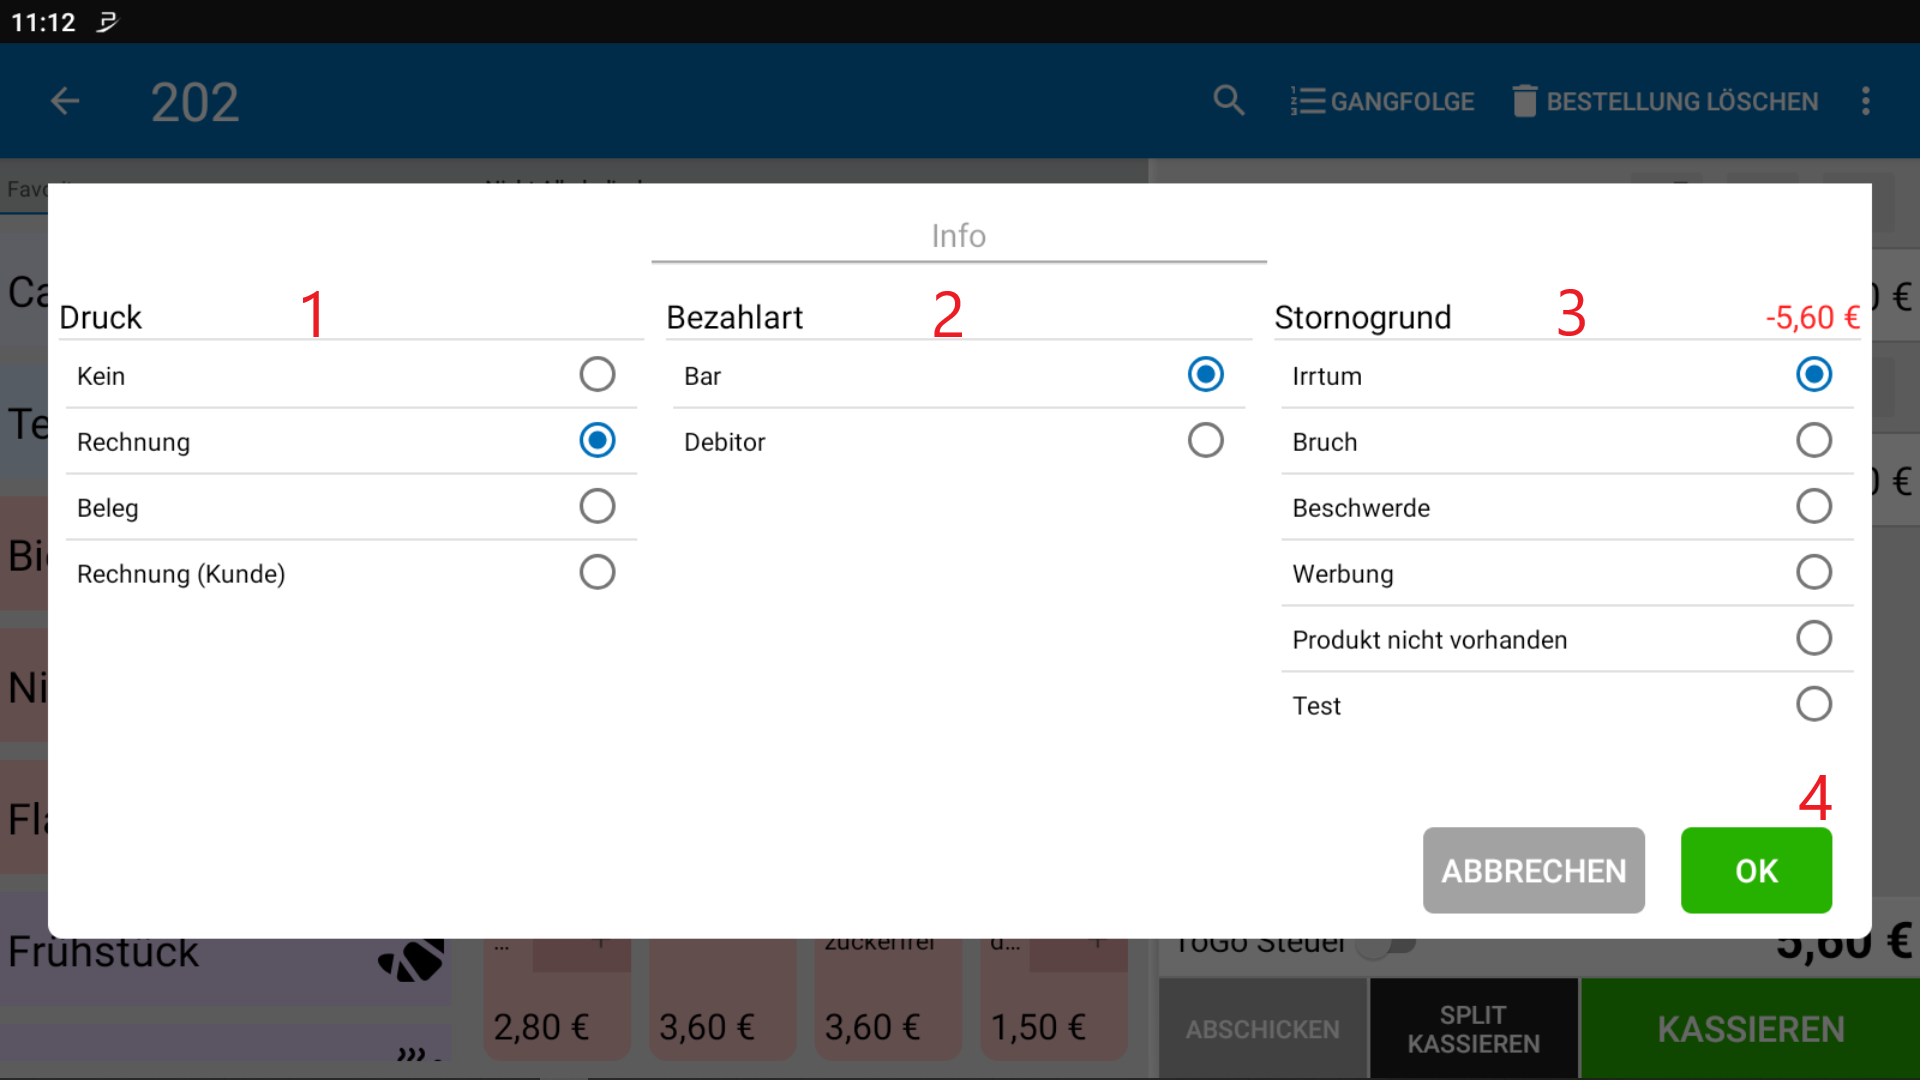Click the Gangfolge list icon
This screenshot has width=1920, height=1080.
click(x=1307, y=101)
